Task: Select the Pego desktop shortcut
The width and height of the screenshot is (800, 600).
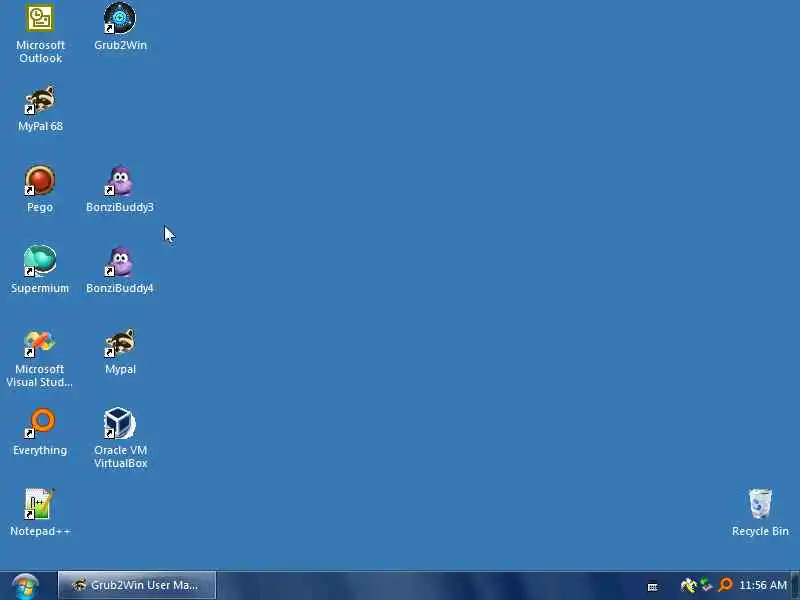Action: click(x=40, y=189)
